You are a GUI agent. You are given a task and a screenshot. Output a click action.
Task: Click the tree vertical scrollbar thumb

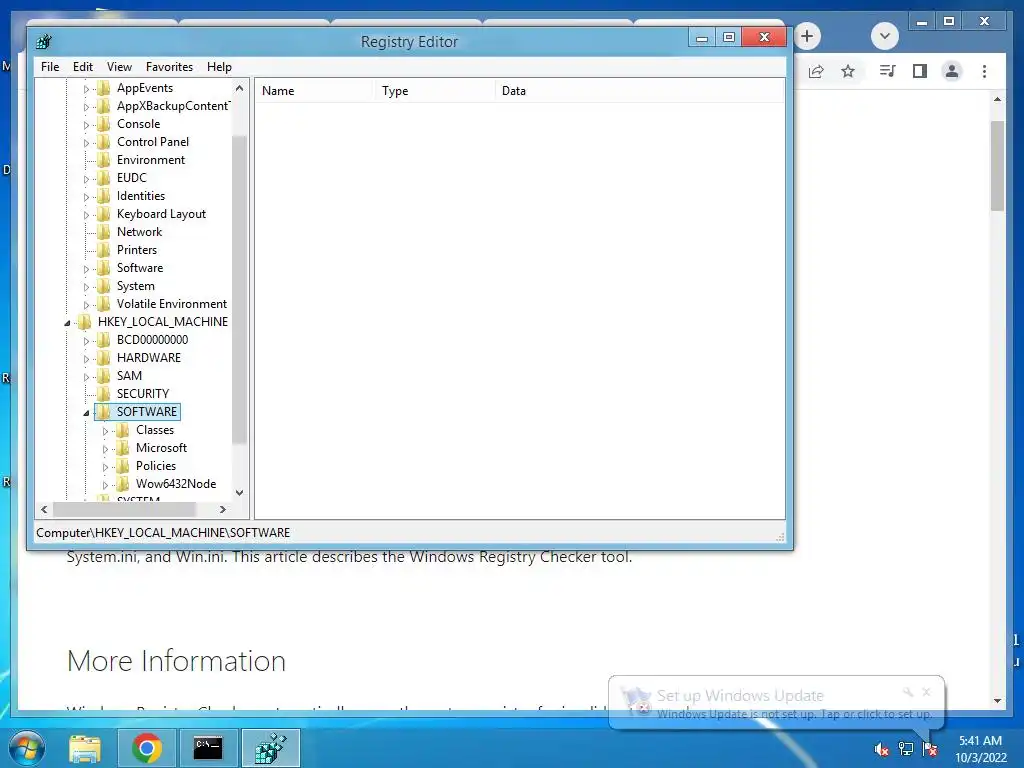(240, 289)
